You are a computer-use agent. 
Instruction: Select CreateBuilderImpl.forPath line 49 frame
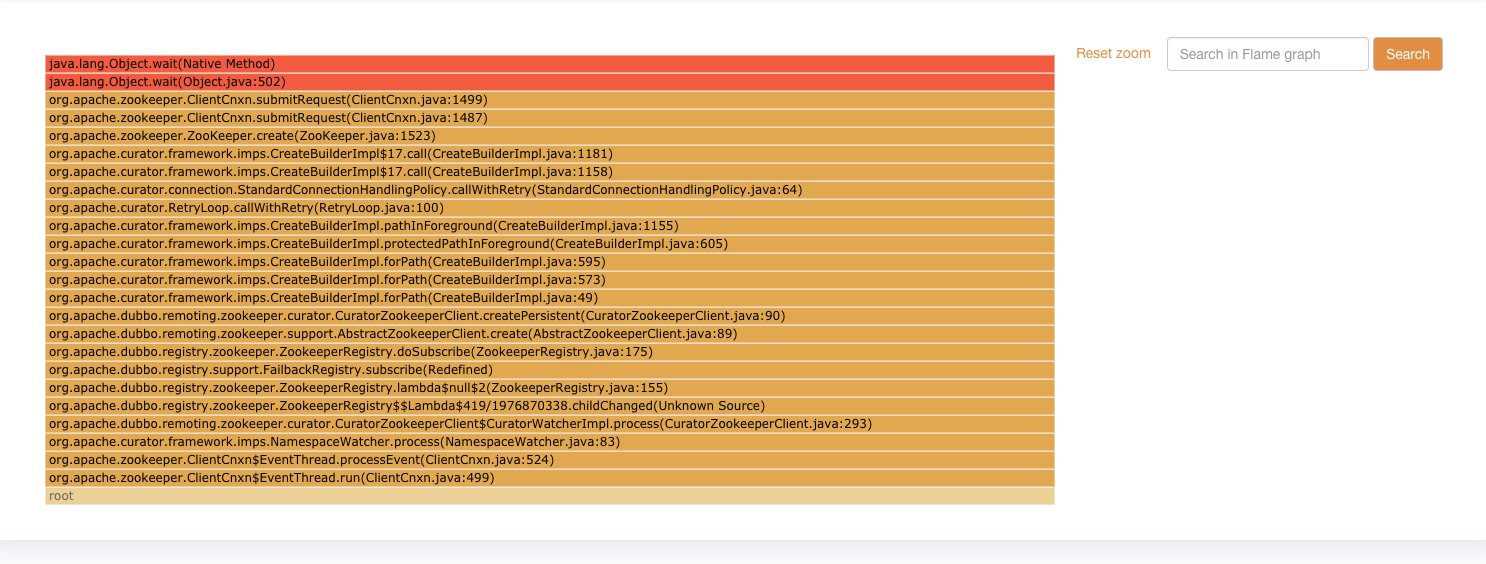pyautogui.click(x=550, y=298)
